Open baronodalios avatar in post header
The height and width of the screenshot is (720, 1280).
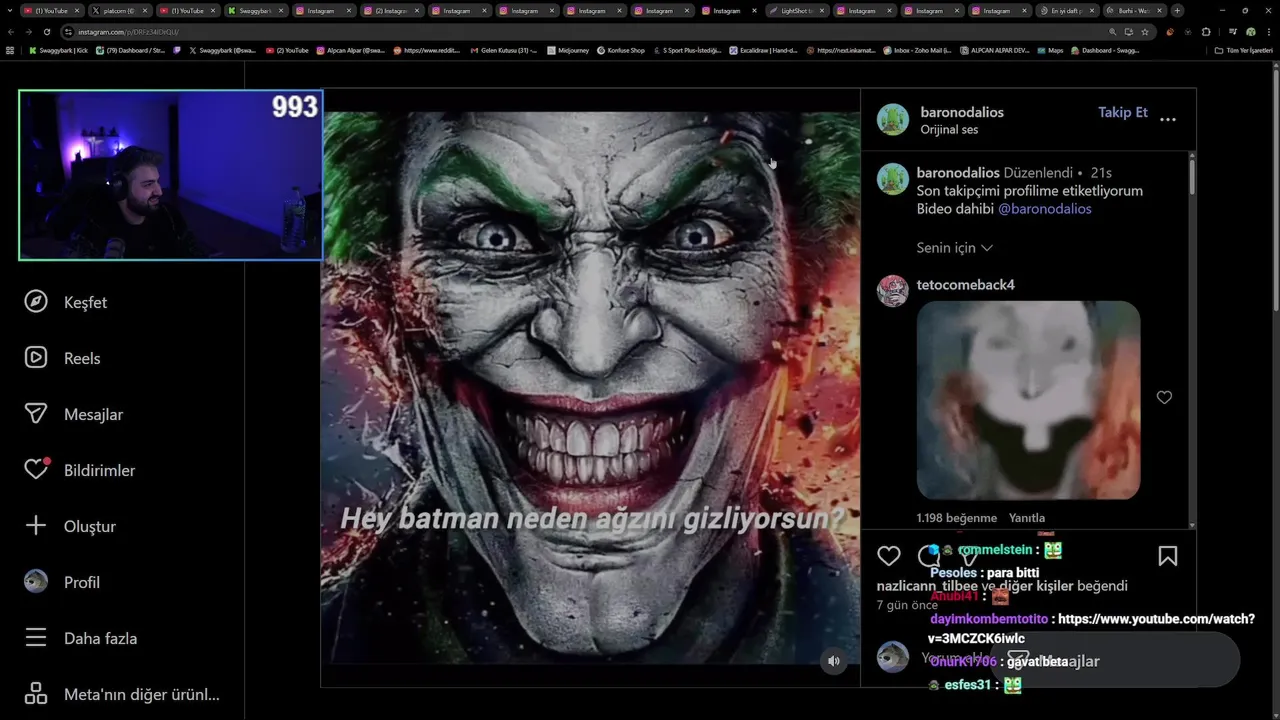point(893,119)
